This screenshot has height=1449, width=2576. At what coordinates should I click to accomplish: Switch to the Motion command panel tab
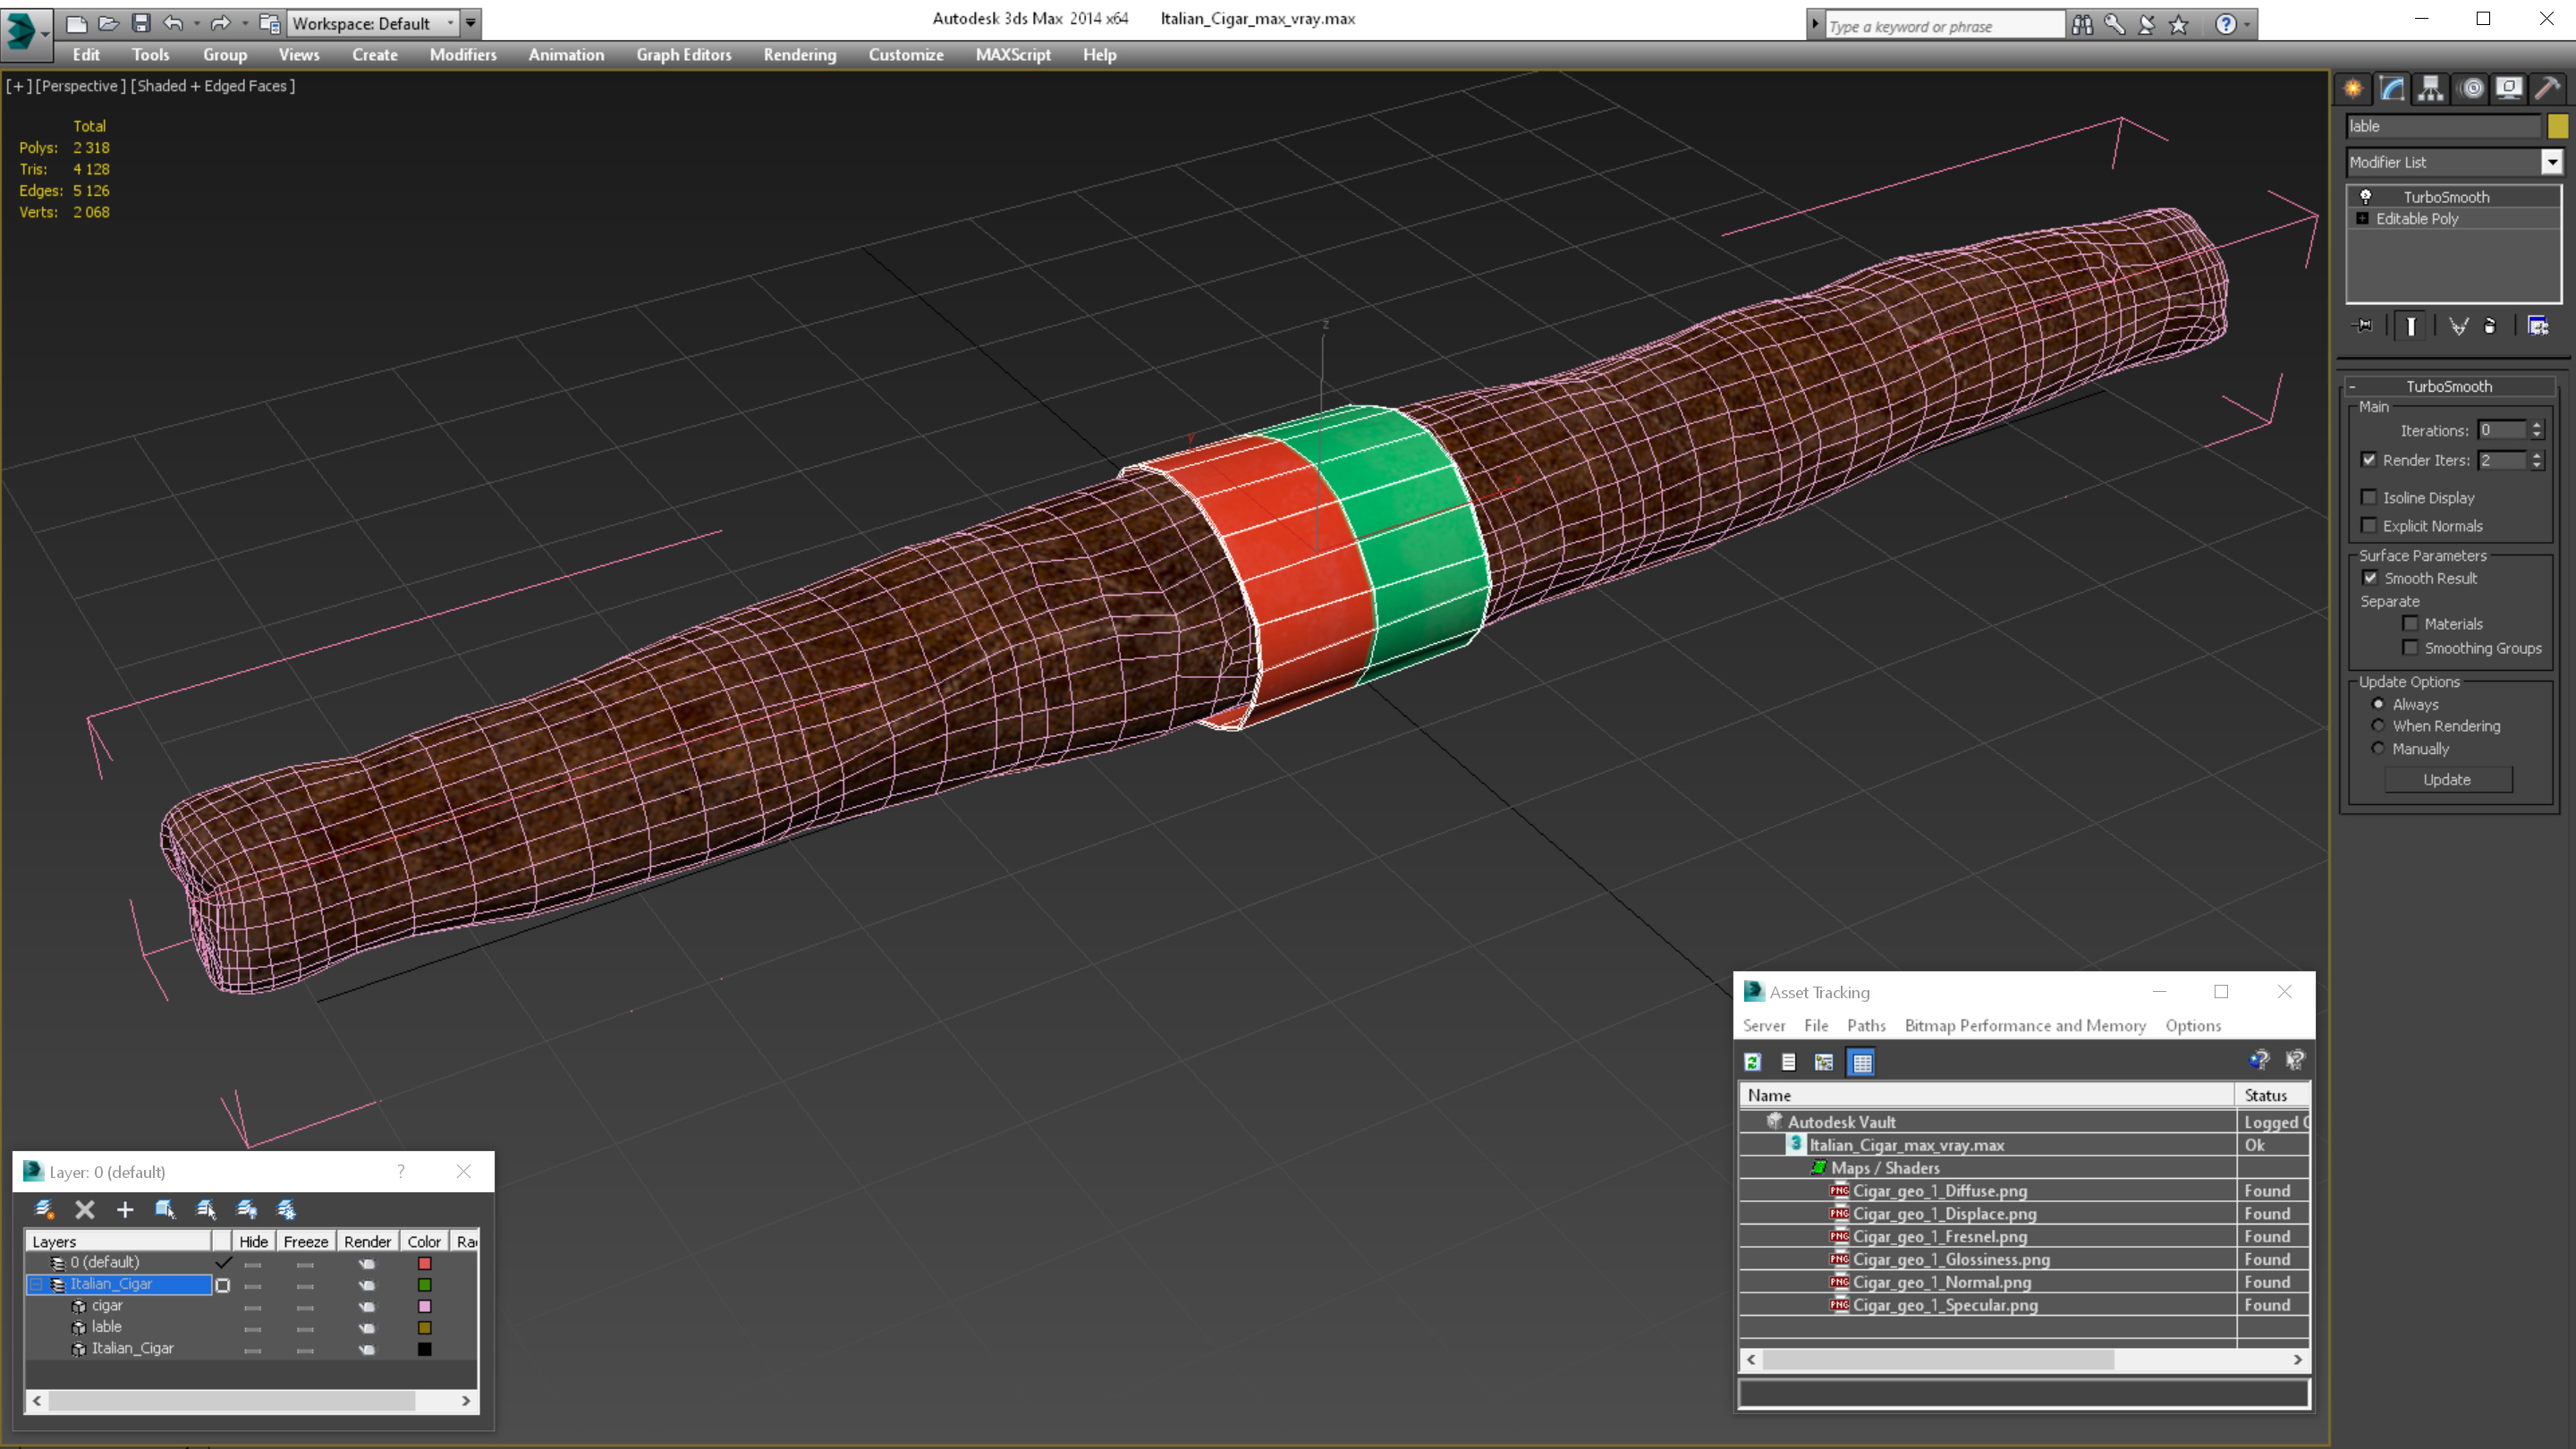pyautogui.click(x=2471, y=88)
